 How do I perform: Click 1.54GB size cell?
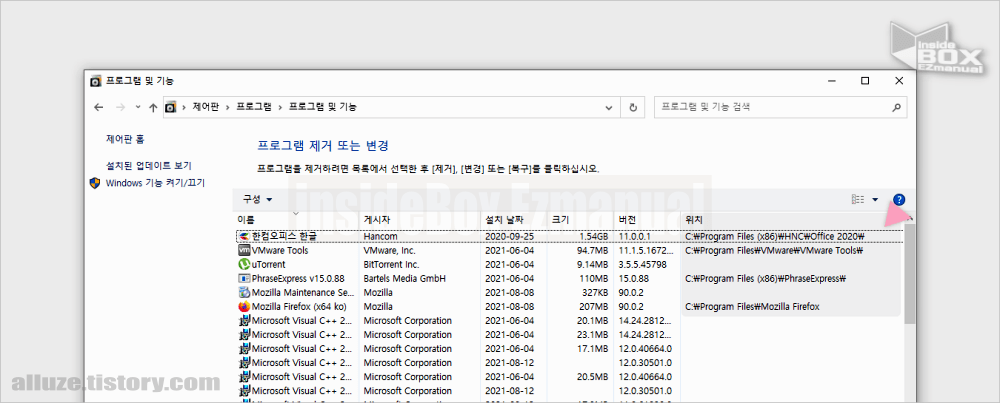click(593, 237)
